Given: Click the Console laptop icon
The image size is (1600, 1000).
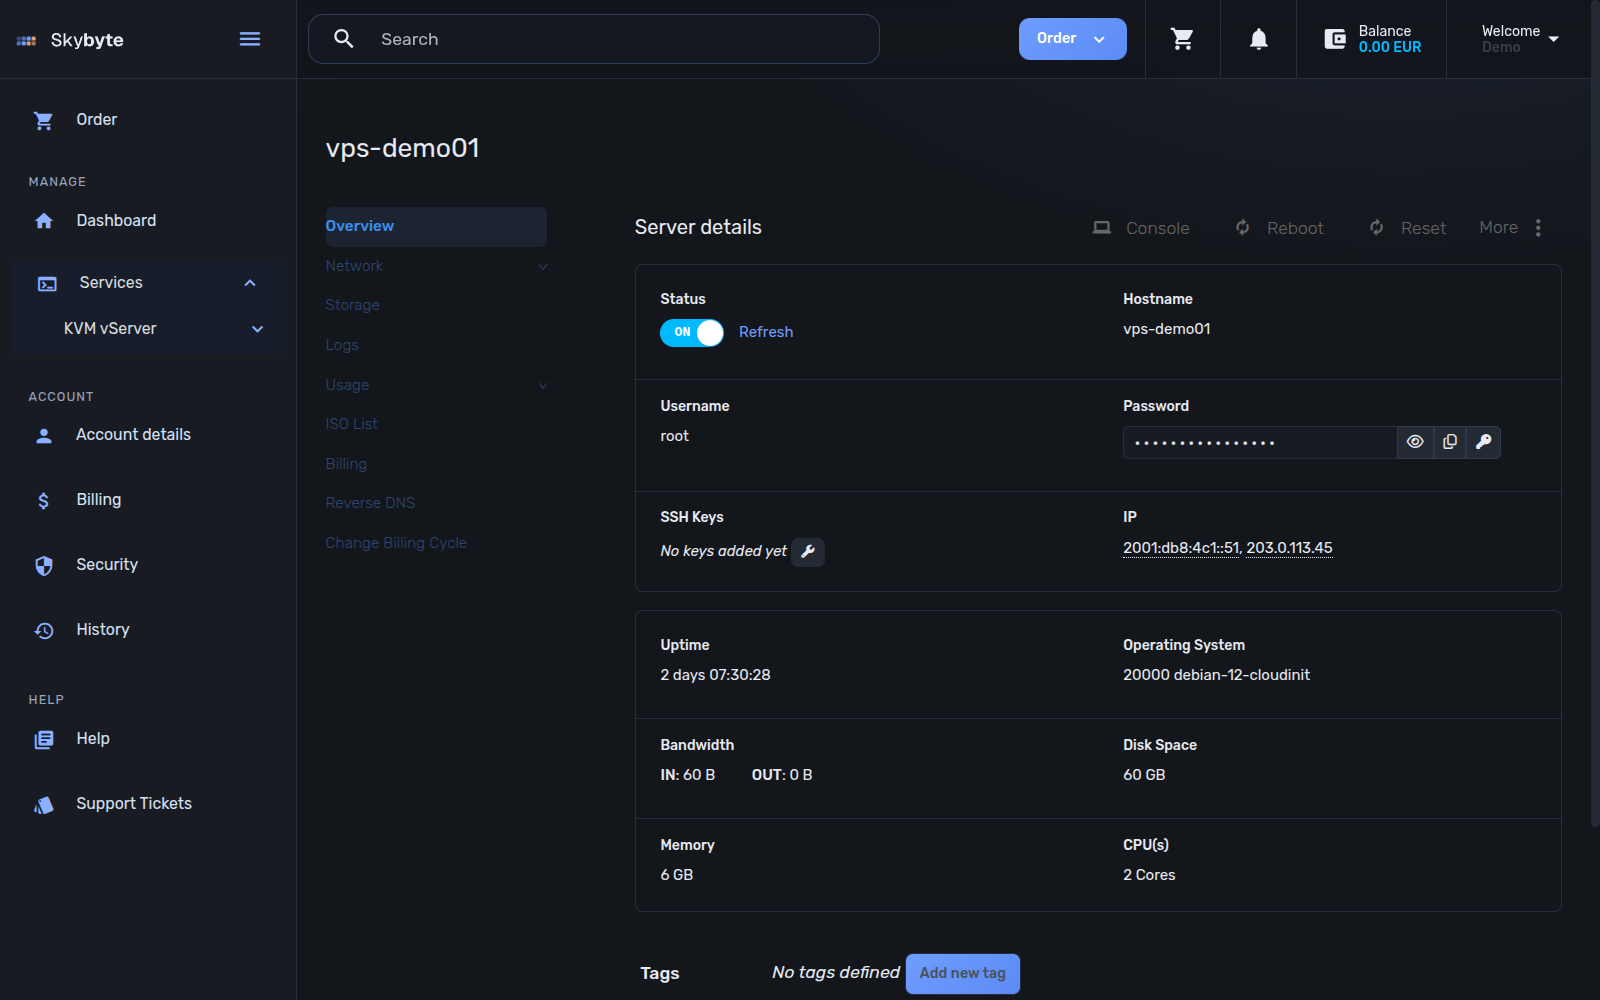Looking at the screenshot, I should [1102, 228].
